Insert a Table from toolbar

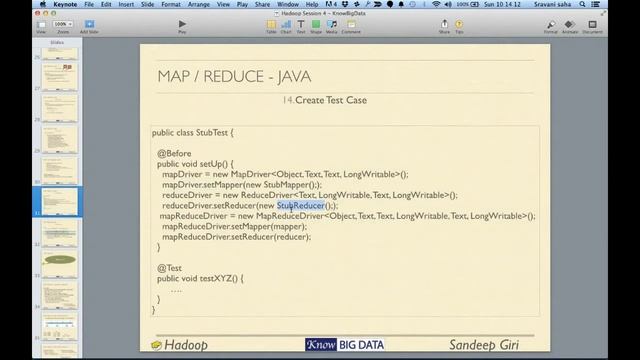tap(271, 24)
